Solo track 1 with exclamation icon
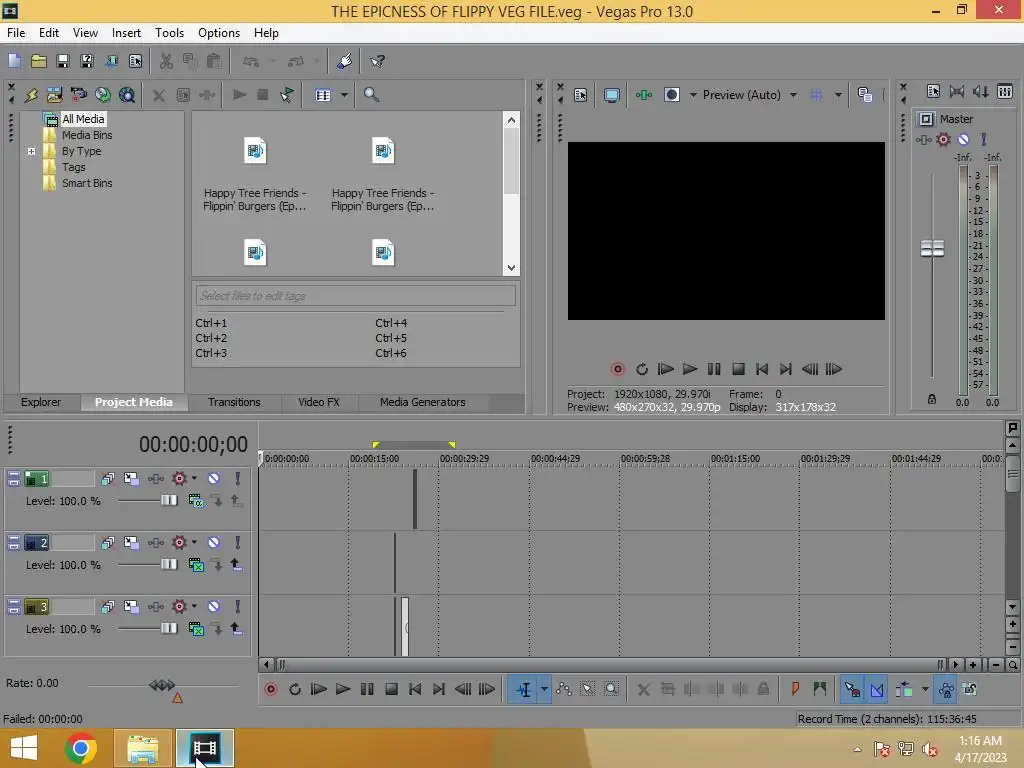Image resolution: width=1024 pixels, height=768 pixels. coord(238,479)
